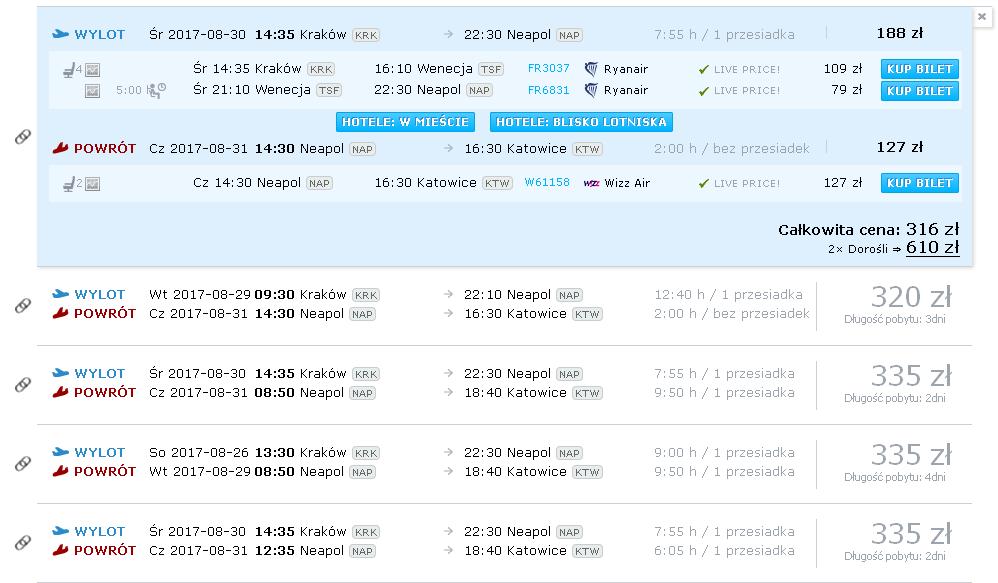Viewport: 998px width, 583px height.
Task: Click live price checkmark on the Wizz Air segment row
Action: click(703, 183)
